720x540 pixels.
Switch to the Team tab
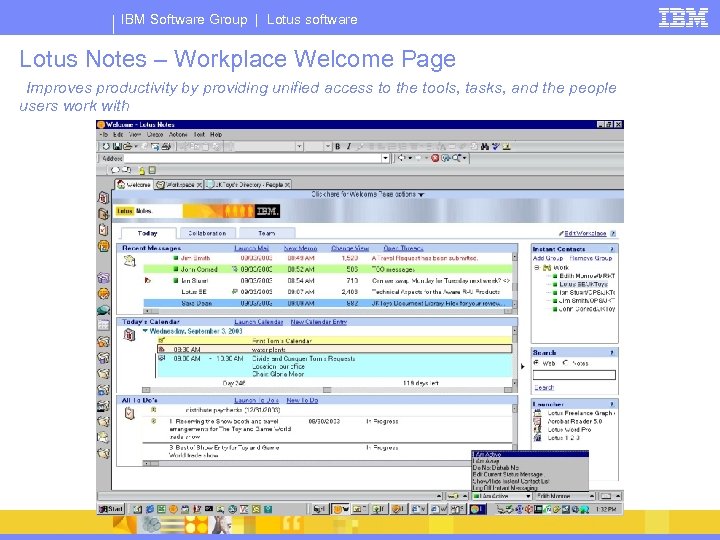point(267,233)
